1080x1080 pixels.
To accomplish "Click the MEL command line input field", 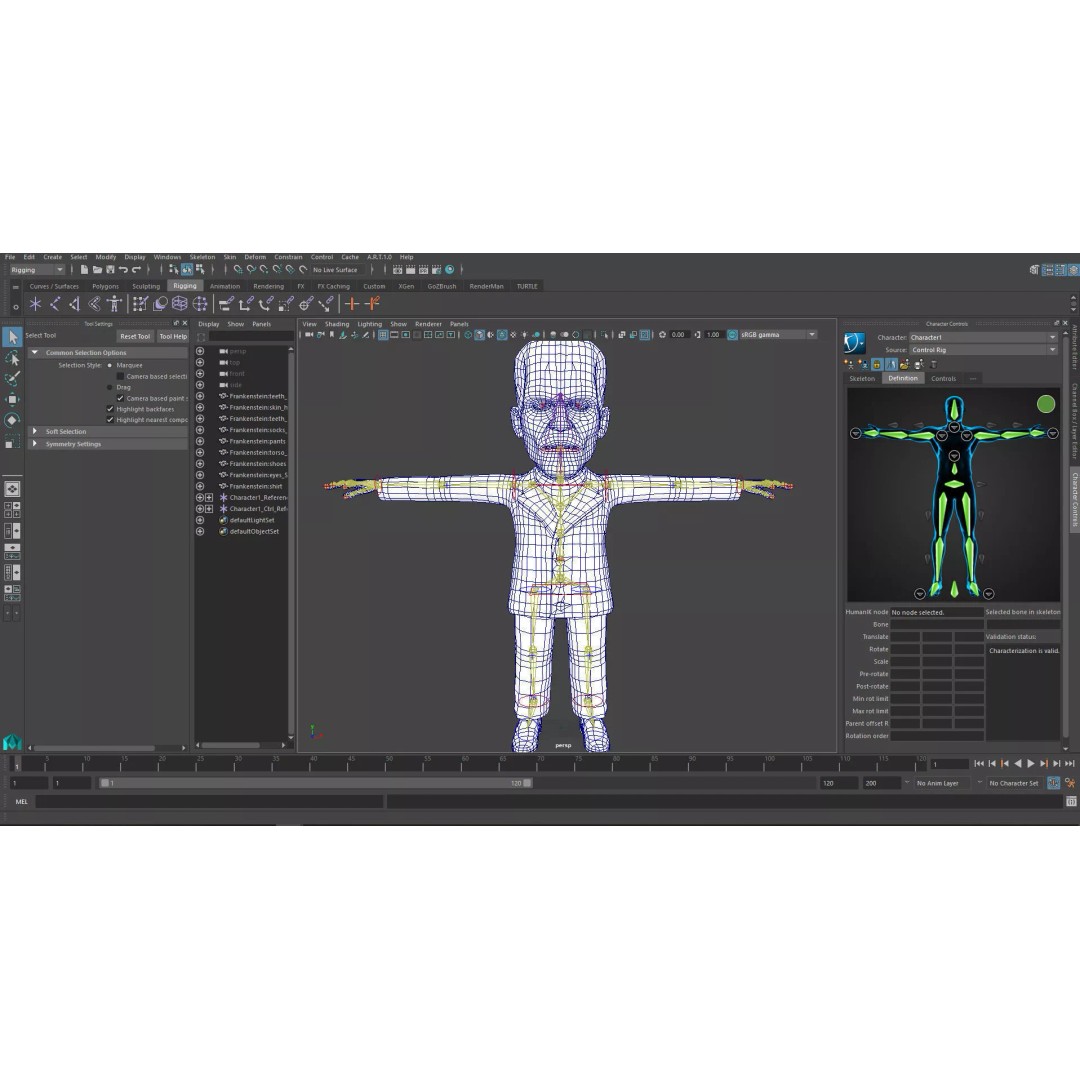I will (x=209, y=802).
